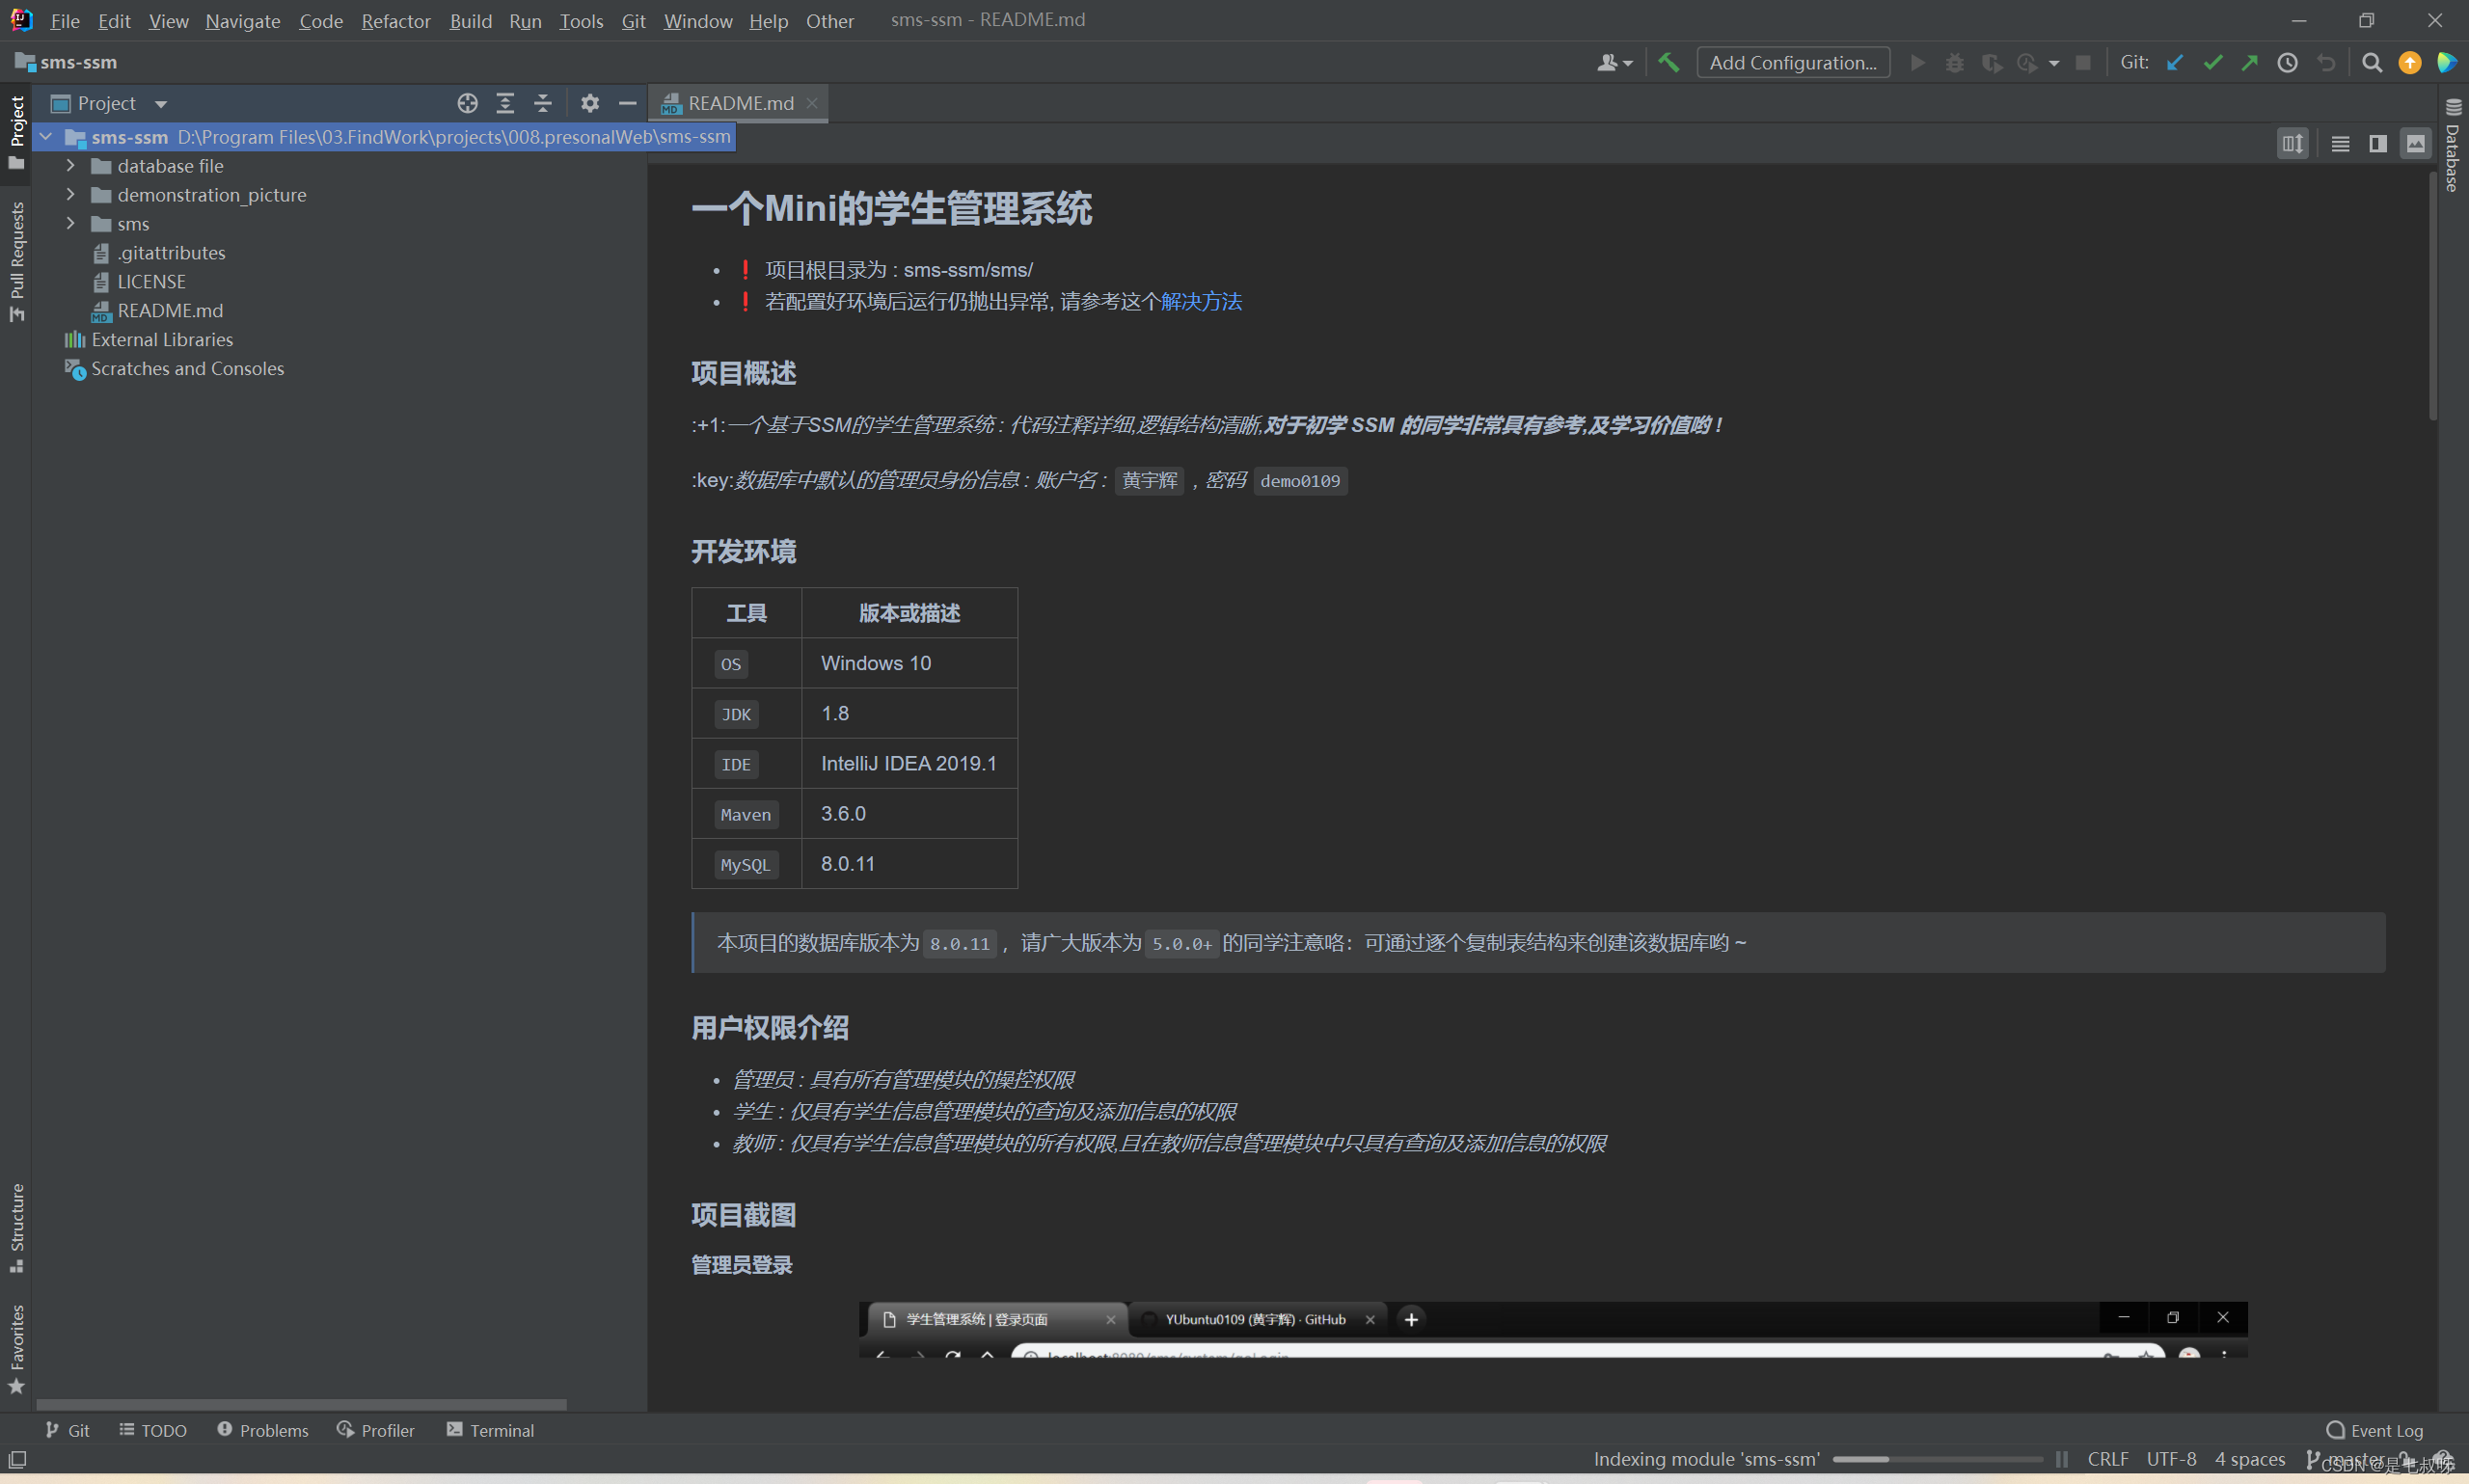Click the Stop square icon
This screenshot has width=2469, height=1484.
click(2083, 62)
